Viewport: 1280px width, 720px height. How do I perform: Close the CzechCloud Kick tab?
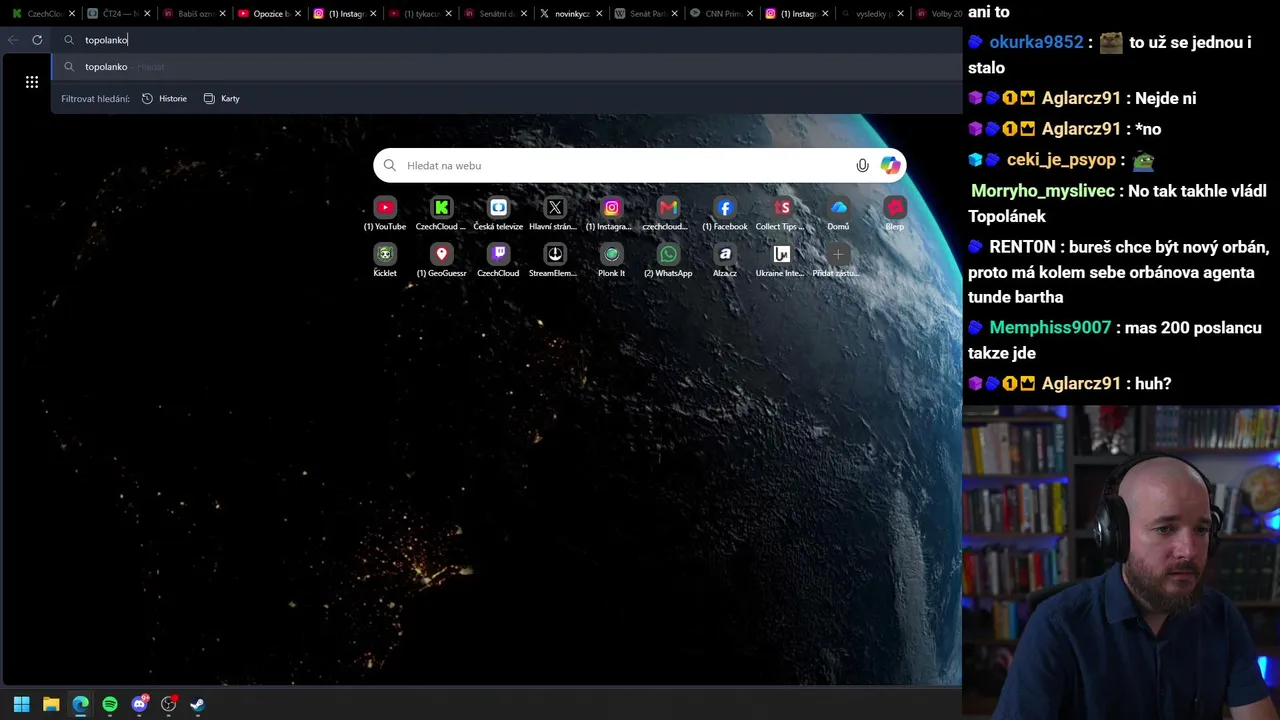point(72,14)
